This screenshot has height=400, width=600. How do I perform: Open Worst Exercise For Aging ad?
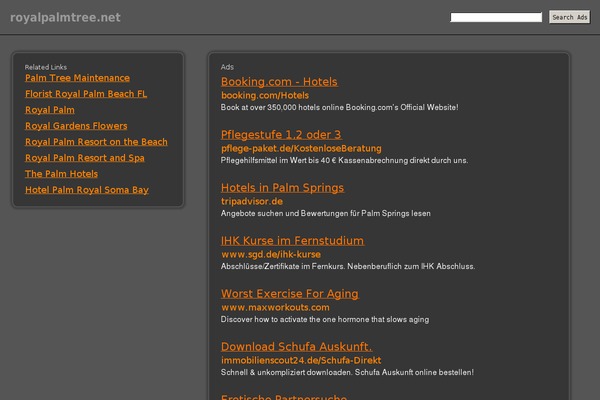pos(290,294)
